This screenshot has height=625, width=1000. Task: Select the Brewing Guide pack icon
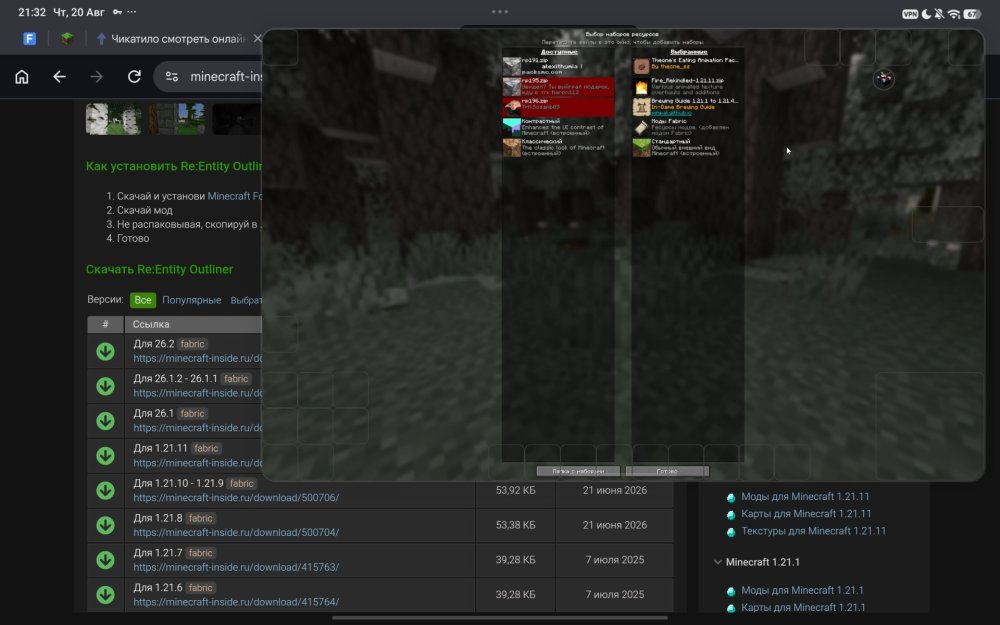tap(641, 107)
